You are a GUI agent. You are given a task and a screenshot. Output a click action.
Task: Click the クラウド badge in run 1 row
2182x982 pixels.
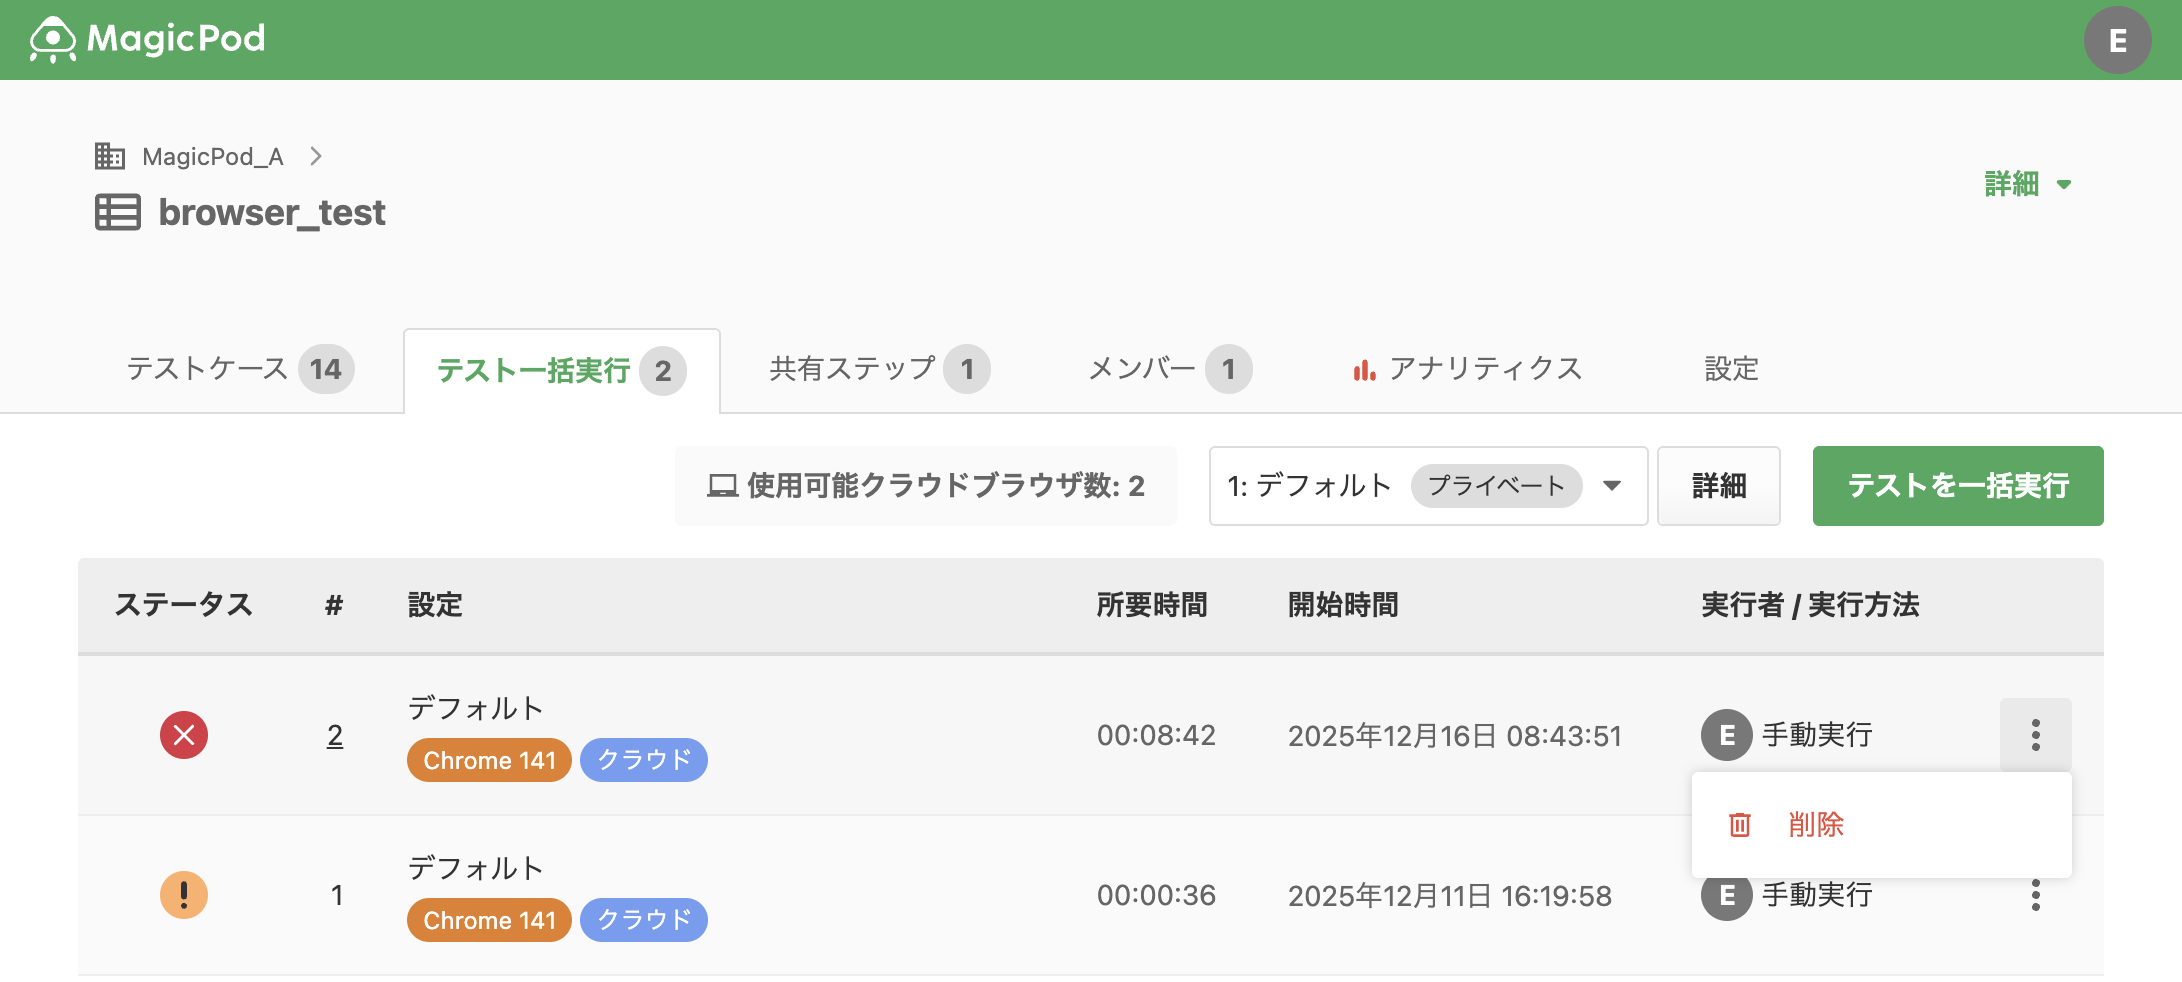click(x=644, y=920)
